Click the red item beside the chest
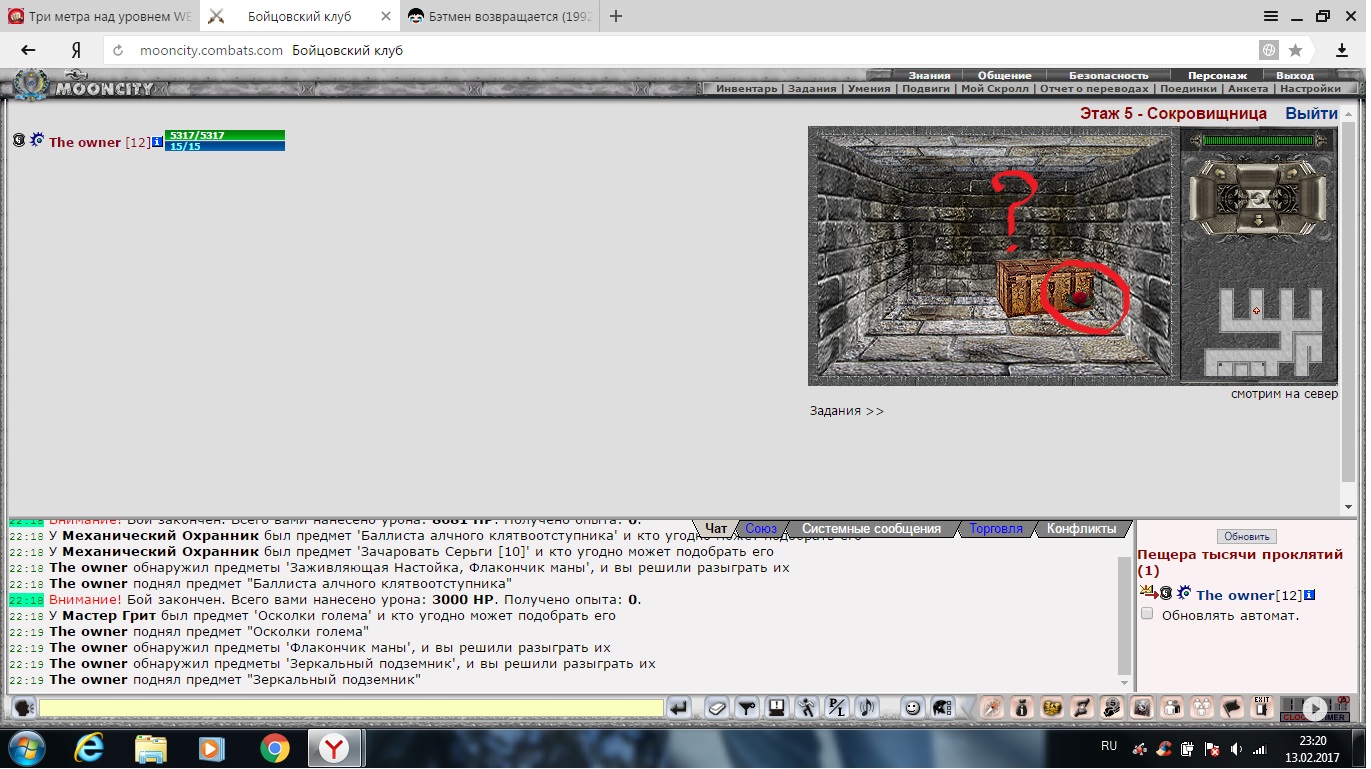The width and height of the screenshot is (1371, 769). 1080,297
